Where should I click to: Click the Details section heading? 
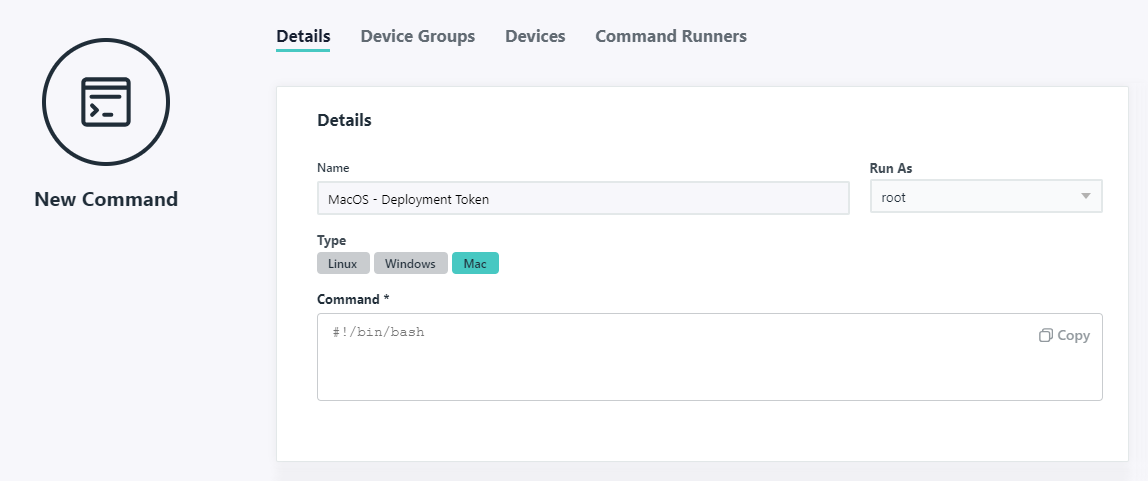pyautogui.click(x=344, y=120)
